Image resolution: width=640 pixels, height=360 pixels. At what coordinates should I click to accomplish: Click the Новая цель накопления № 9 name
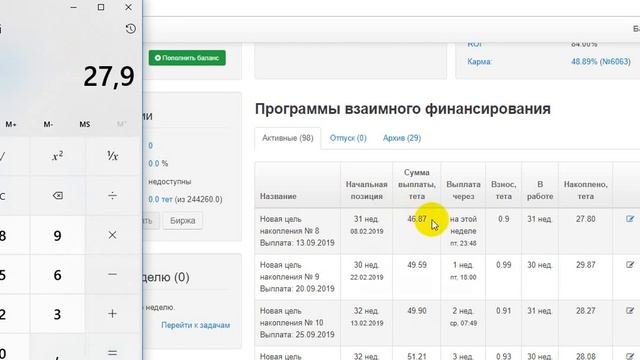[x=289, y=271]
